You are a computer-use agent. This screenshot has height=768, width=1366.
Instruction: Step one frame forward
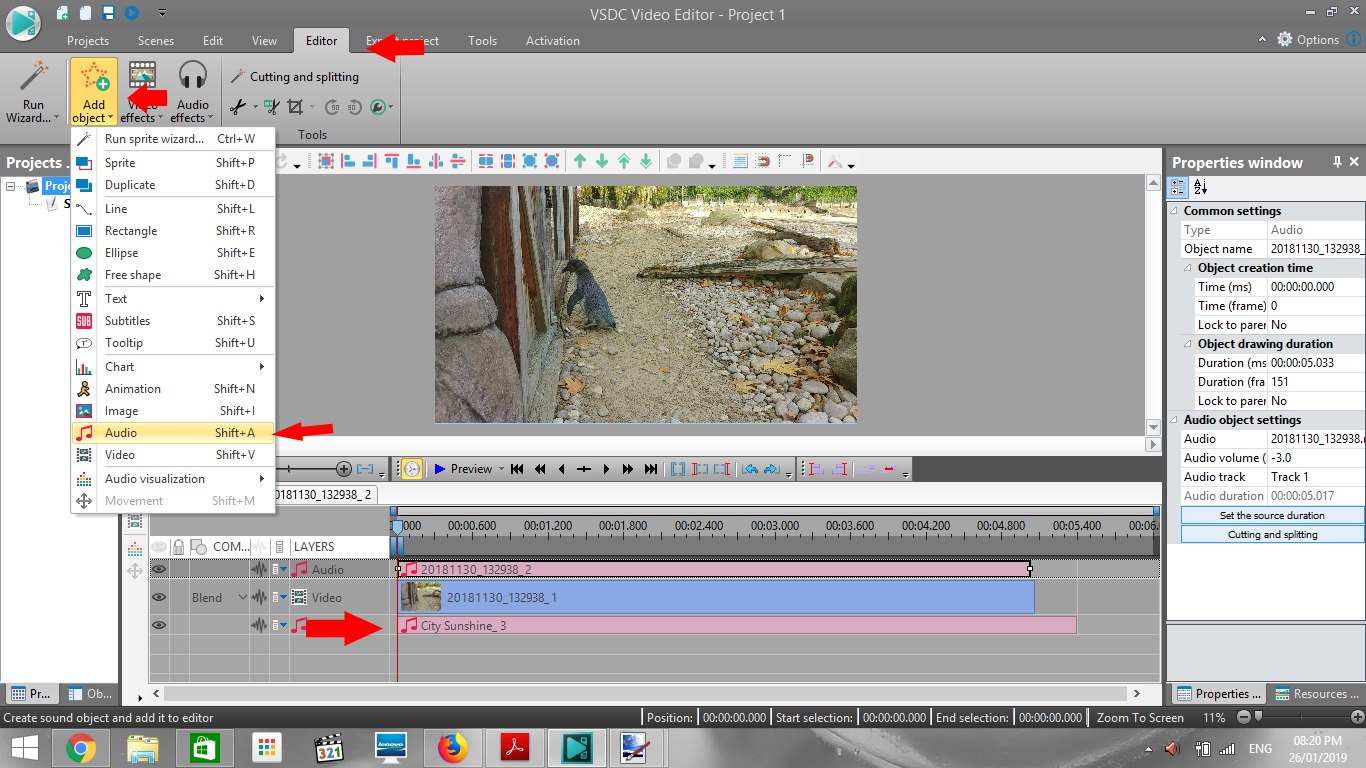point(606,469)
